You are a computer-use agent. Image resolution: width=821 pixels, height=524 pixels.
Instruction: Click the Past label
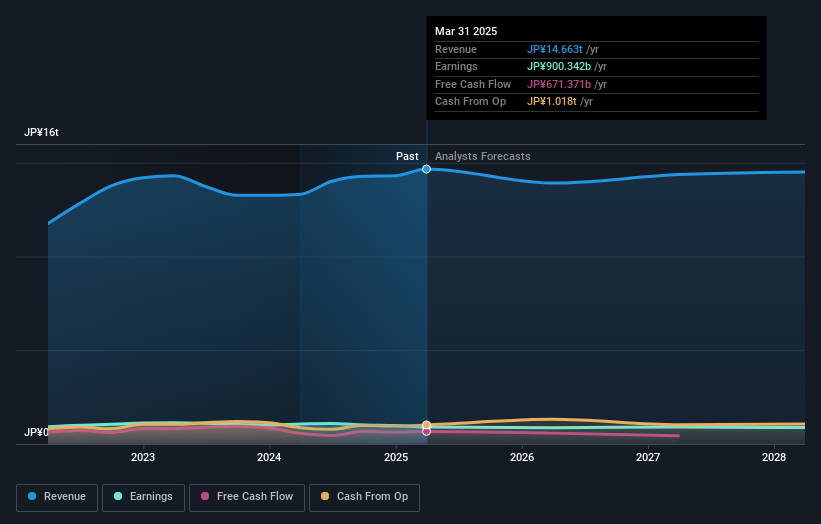(x=407, y=157)
